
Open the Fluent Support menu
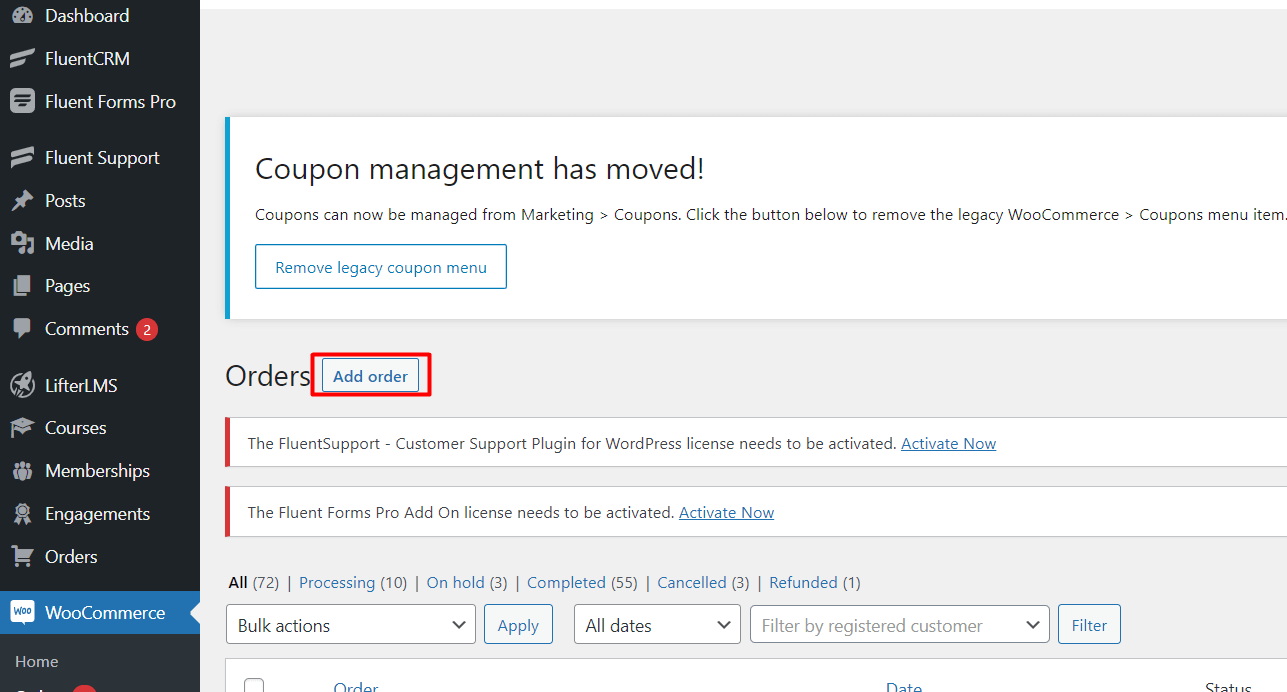point(100,158)
